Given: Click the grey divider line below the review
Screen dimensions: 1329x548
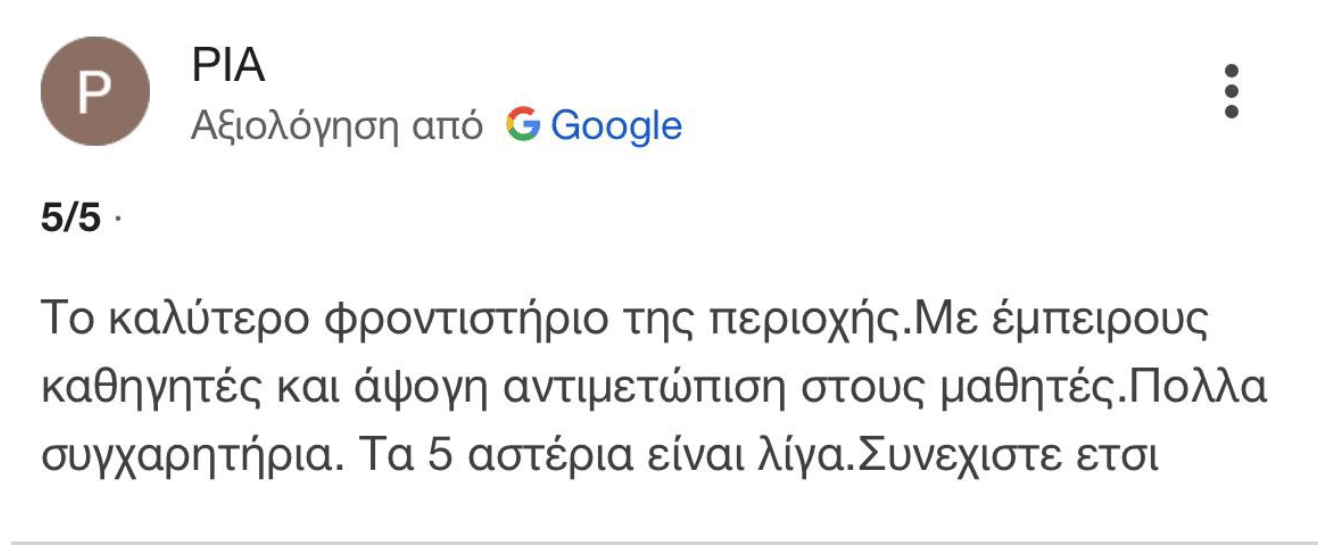Looking at the screenshot, I should tap(664, 543).
